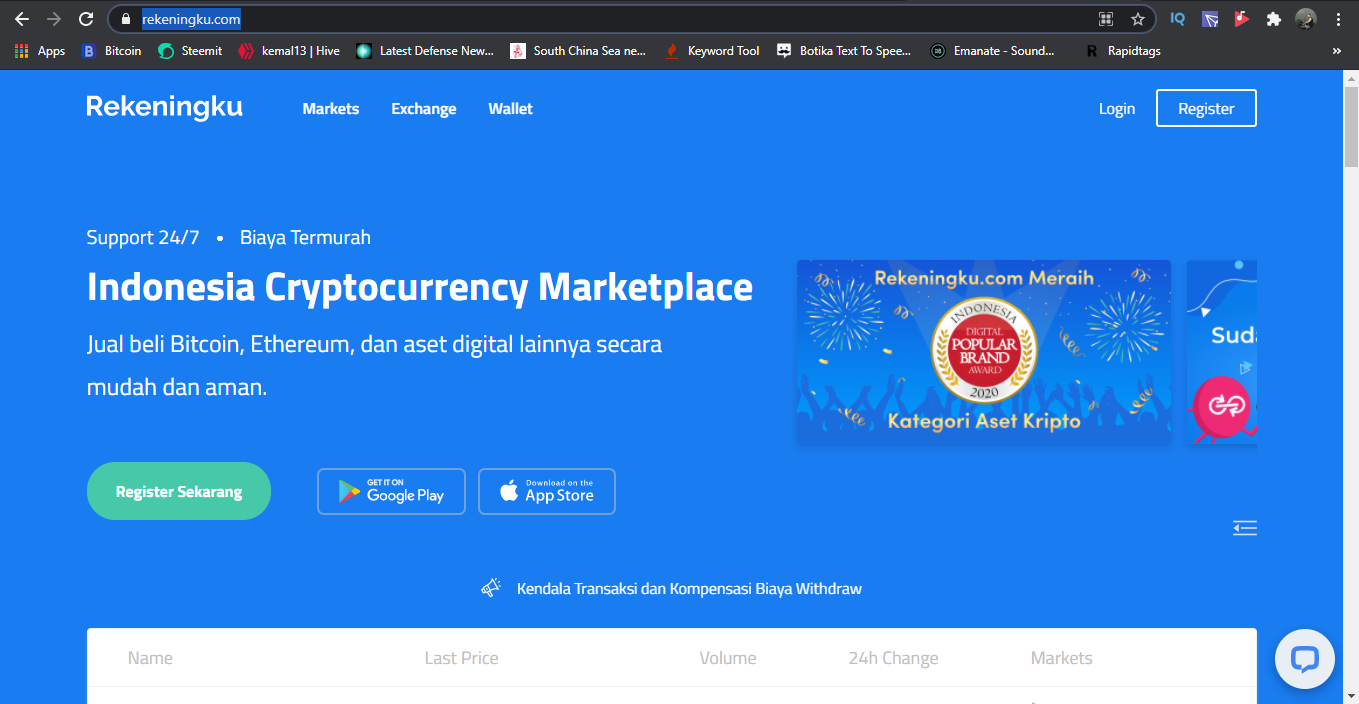Sort table by Last Price column
Viewport: 1359px width, 704px height.
coord(461,658)
